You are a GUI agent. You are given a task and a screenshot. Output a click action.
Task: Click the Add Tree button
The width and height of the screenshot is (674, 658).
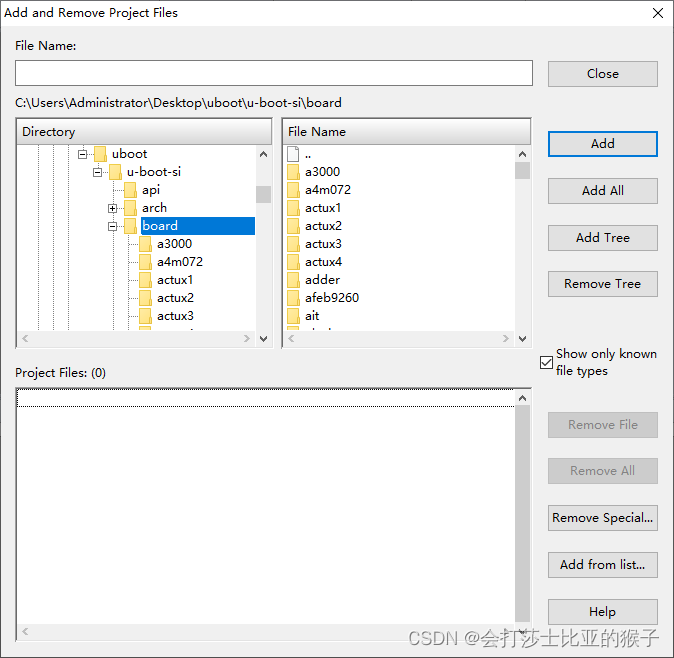602,238
